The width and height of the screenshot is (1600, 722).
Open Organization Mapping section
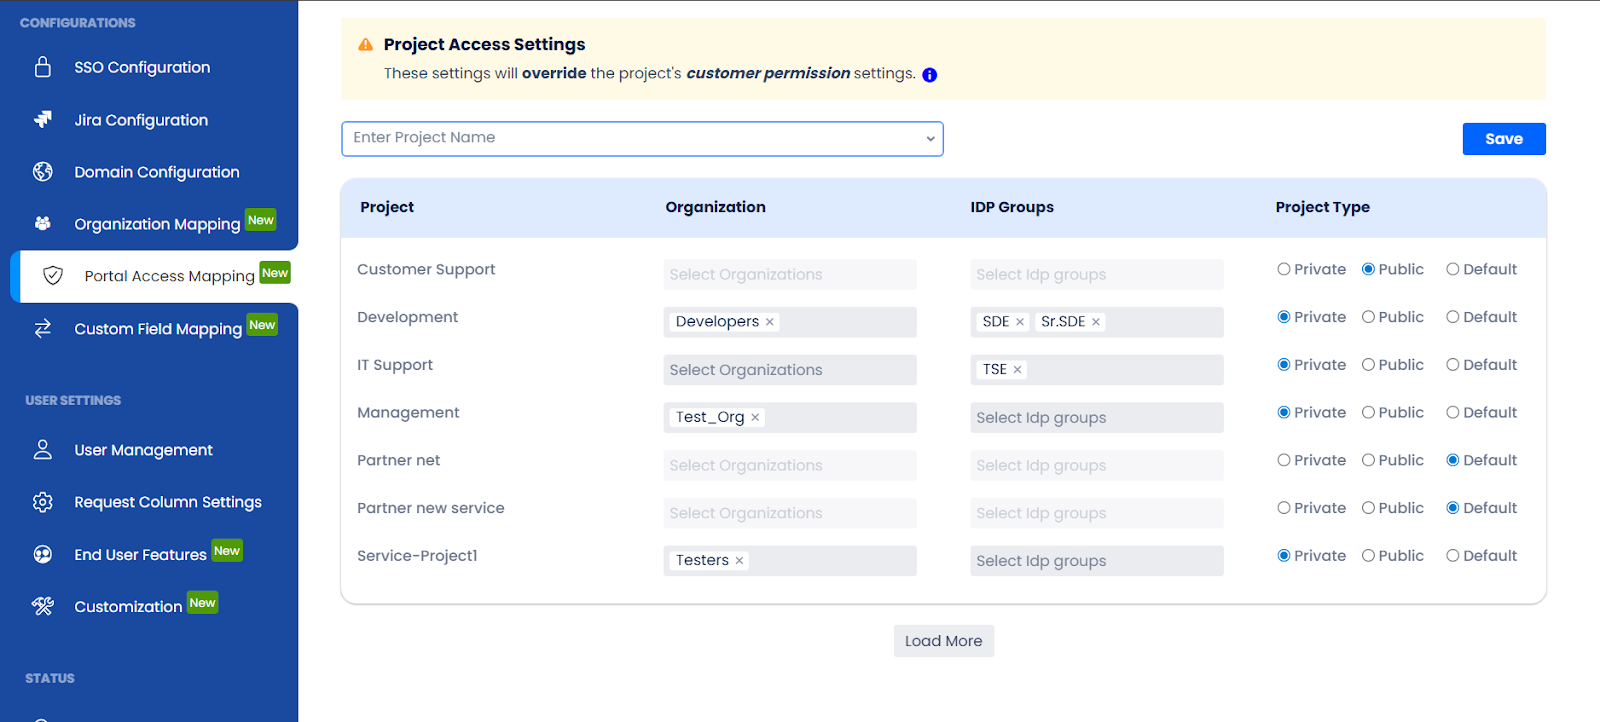point(157,224)
